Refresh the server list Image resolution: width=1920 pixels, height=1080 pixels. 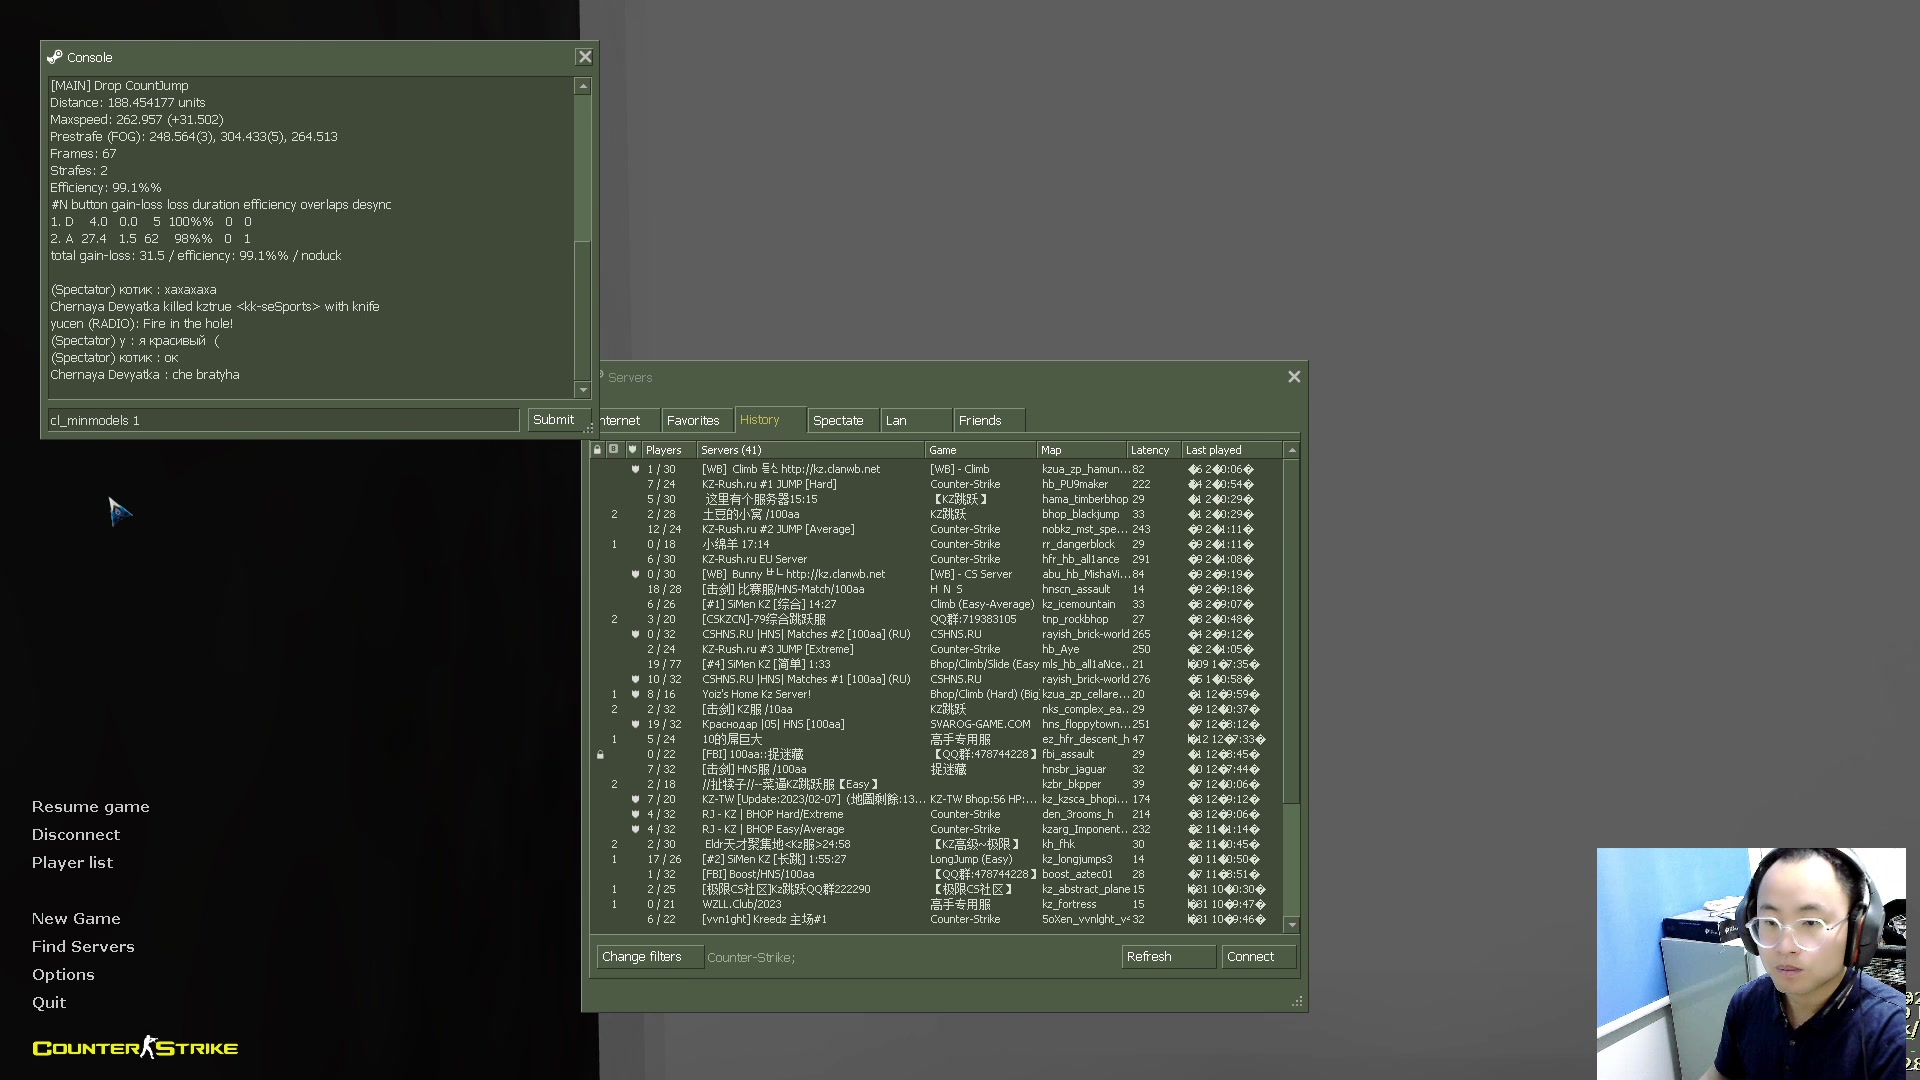[1168, 957]
